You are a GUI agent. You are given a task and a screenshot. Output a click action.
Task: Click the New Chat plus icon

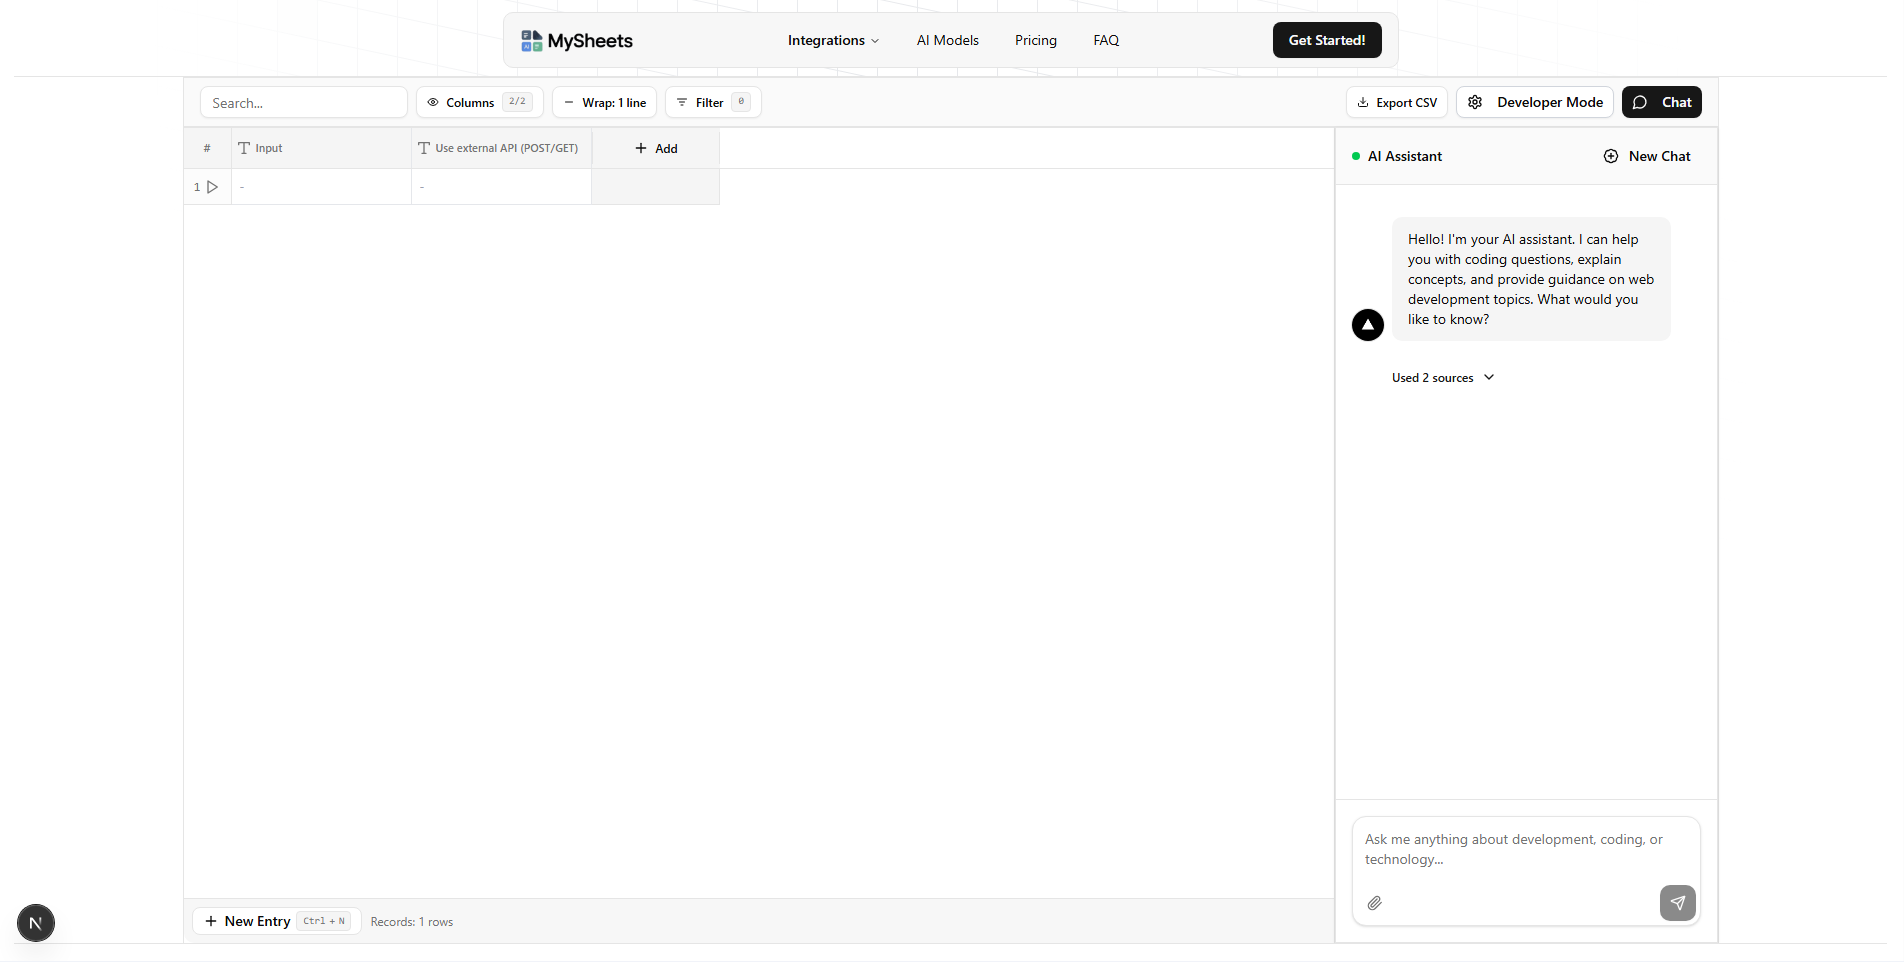pyautogui.click(x=1610, y=156)
